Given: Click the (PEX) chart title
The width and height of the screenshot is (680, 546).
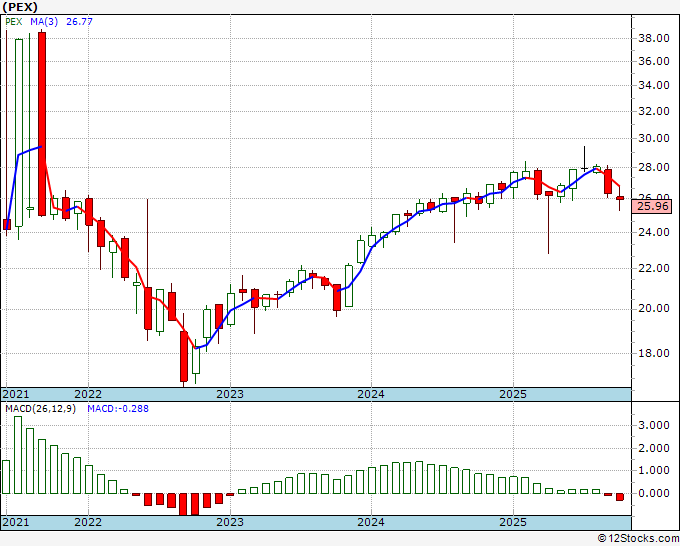Looking at the screenshot, I should (20, 7).
